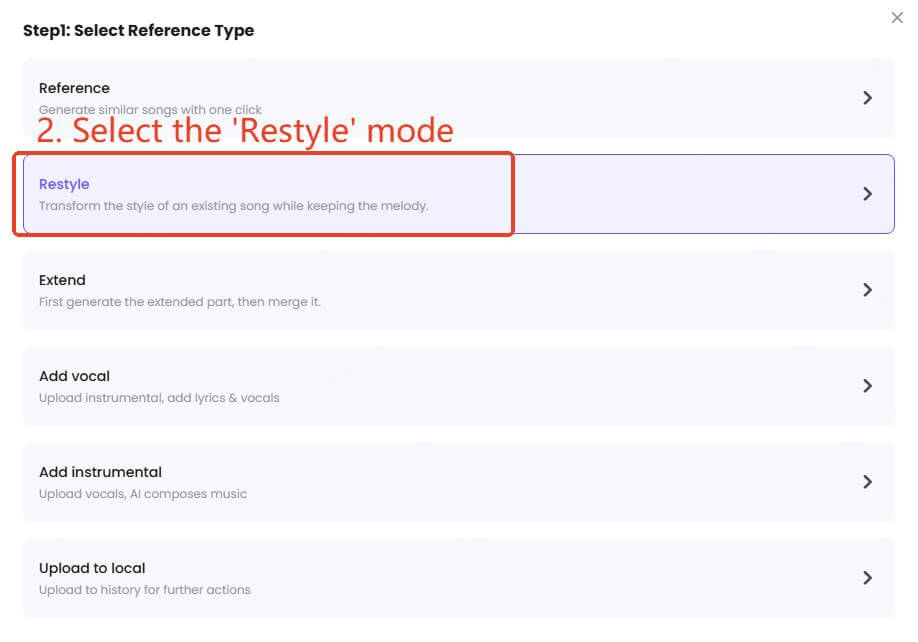Close the Select Reference Type dialog
918x642 pixels.
coord(897,17)
